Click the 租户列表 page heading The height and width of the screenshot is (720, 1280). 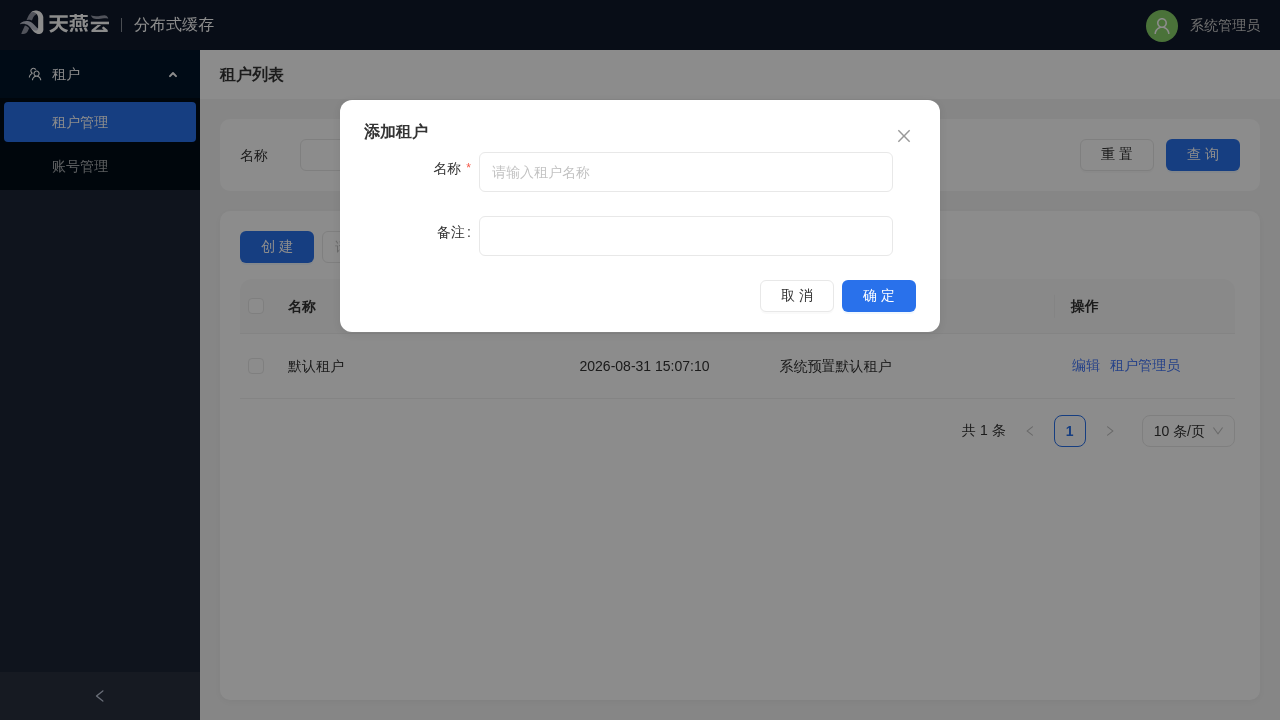tap(251, 75)
